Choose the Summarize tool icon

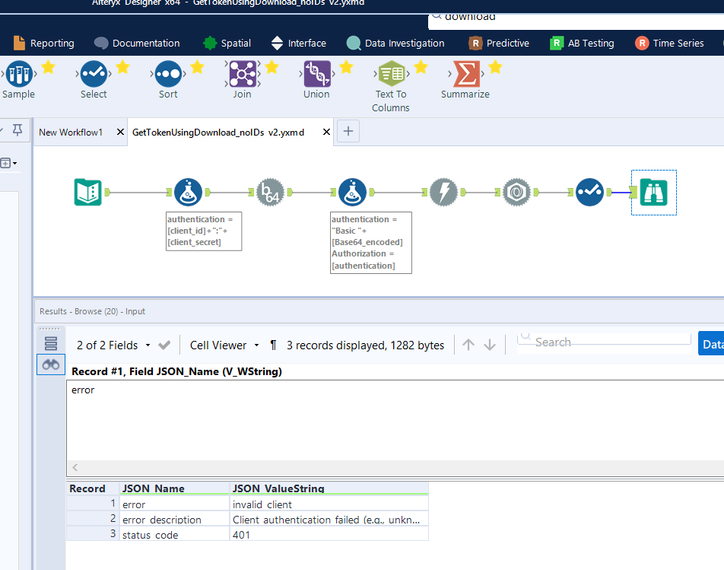tap(466, 74)
